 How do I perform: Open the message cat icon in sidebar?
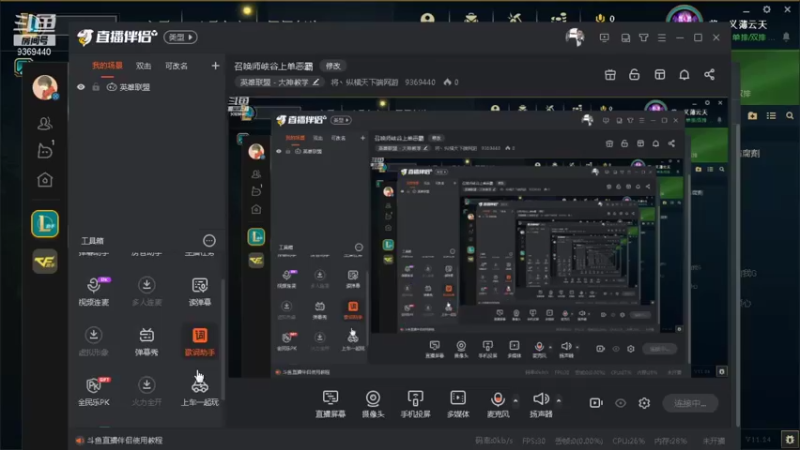tap(45, 151)
